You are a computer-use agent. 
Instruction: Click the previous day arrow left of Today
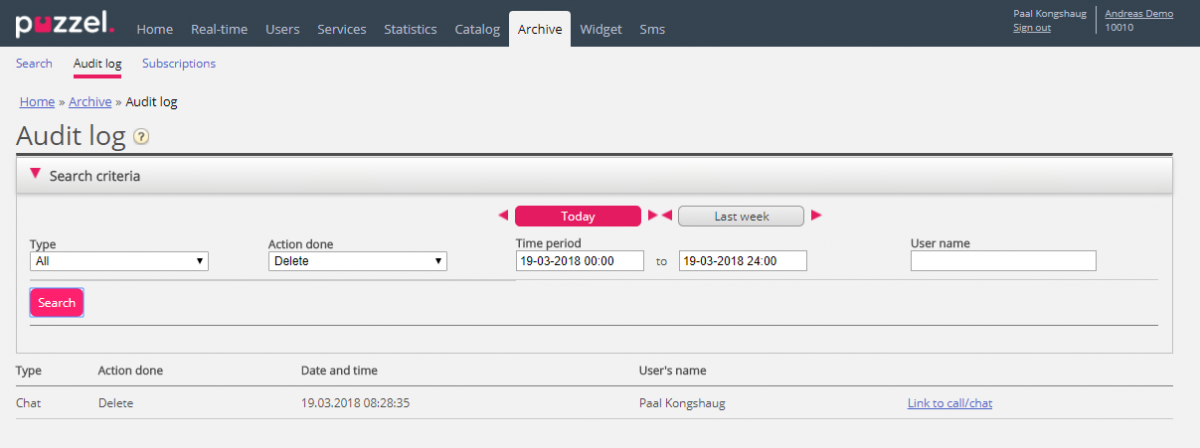click(503, 216)
